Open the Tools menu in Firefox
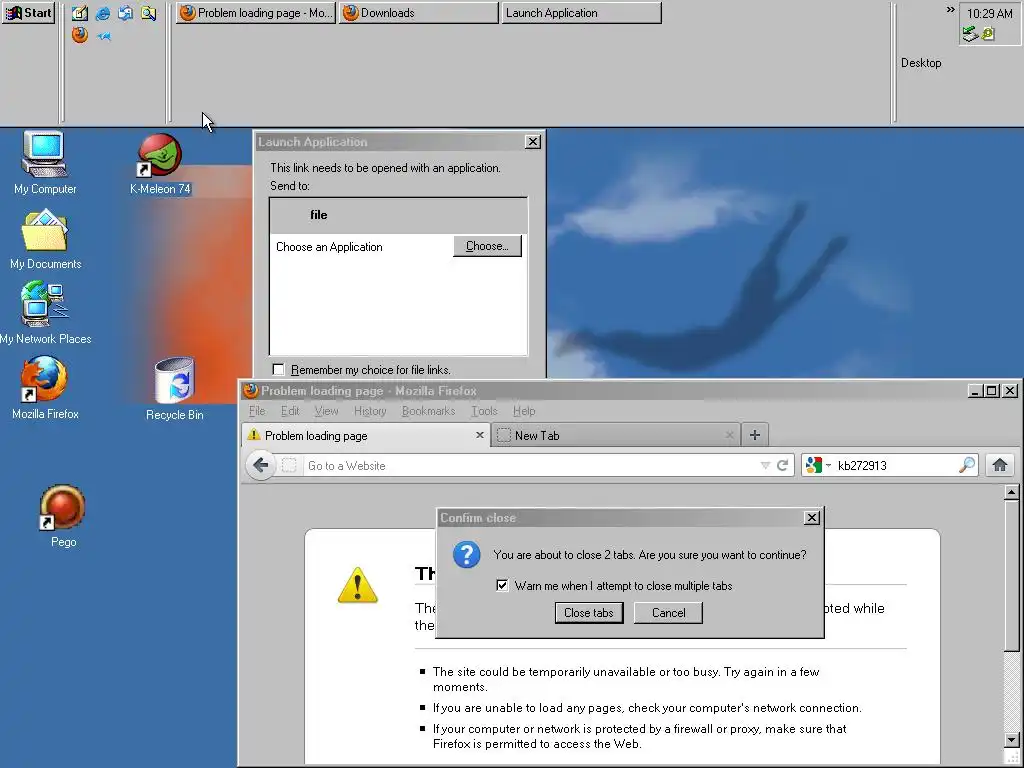This screenshot has height=768, width=1024. [x=484, y=411]
